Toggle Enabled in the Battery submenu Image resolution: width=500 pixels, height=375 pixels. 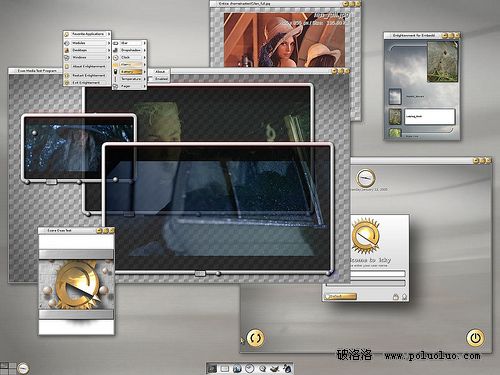160,79
